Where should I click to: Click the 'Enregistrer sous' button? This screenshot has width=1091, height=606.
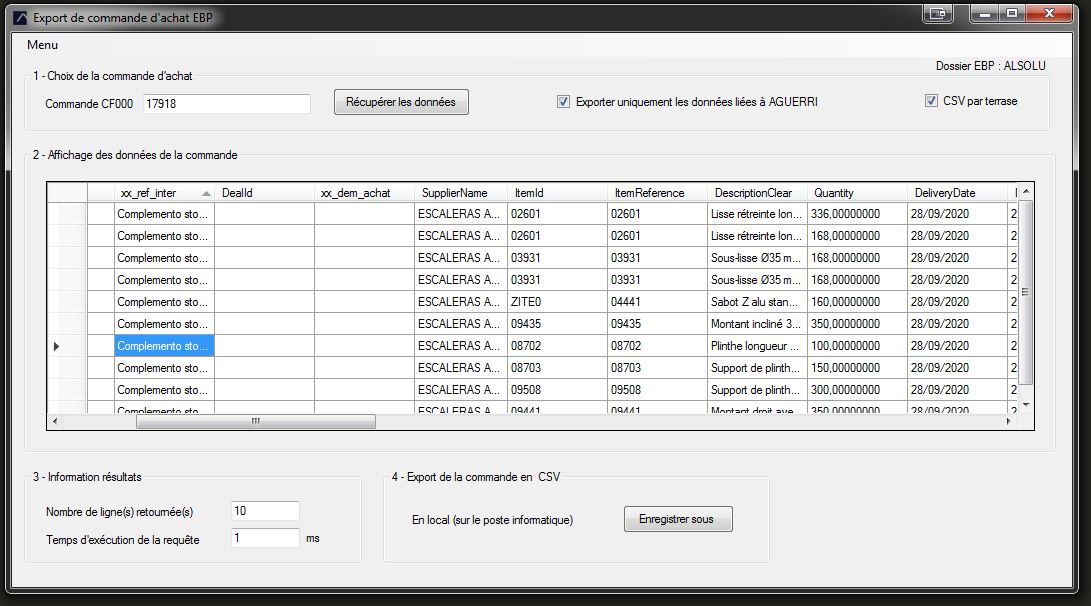678,519
